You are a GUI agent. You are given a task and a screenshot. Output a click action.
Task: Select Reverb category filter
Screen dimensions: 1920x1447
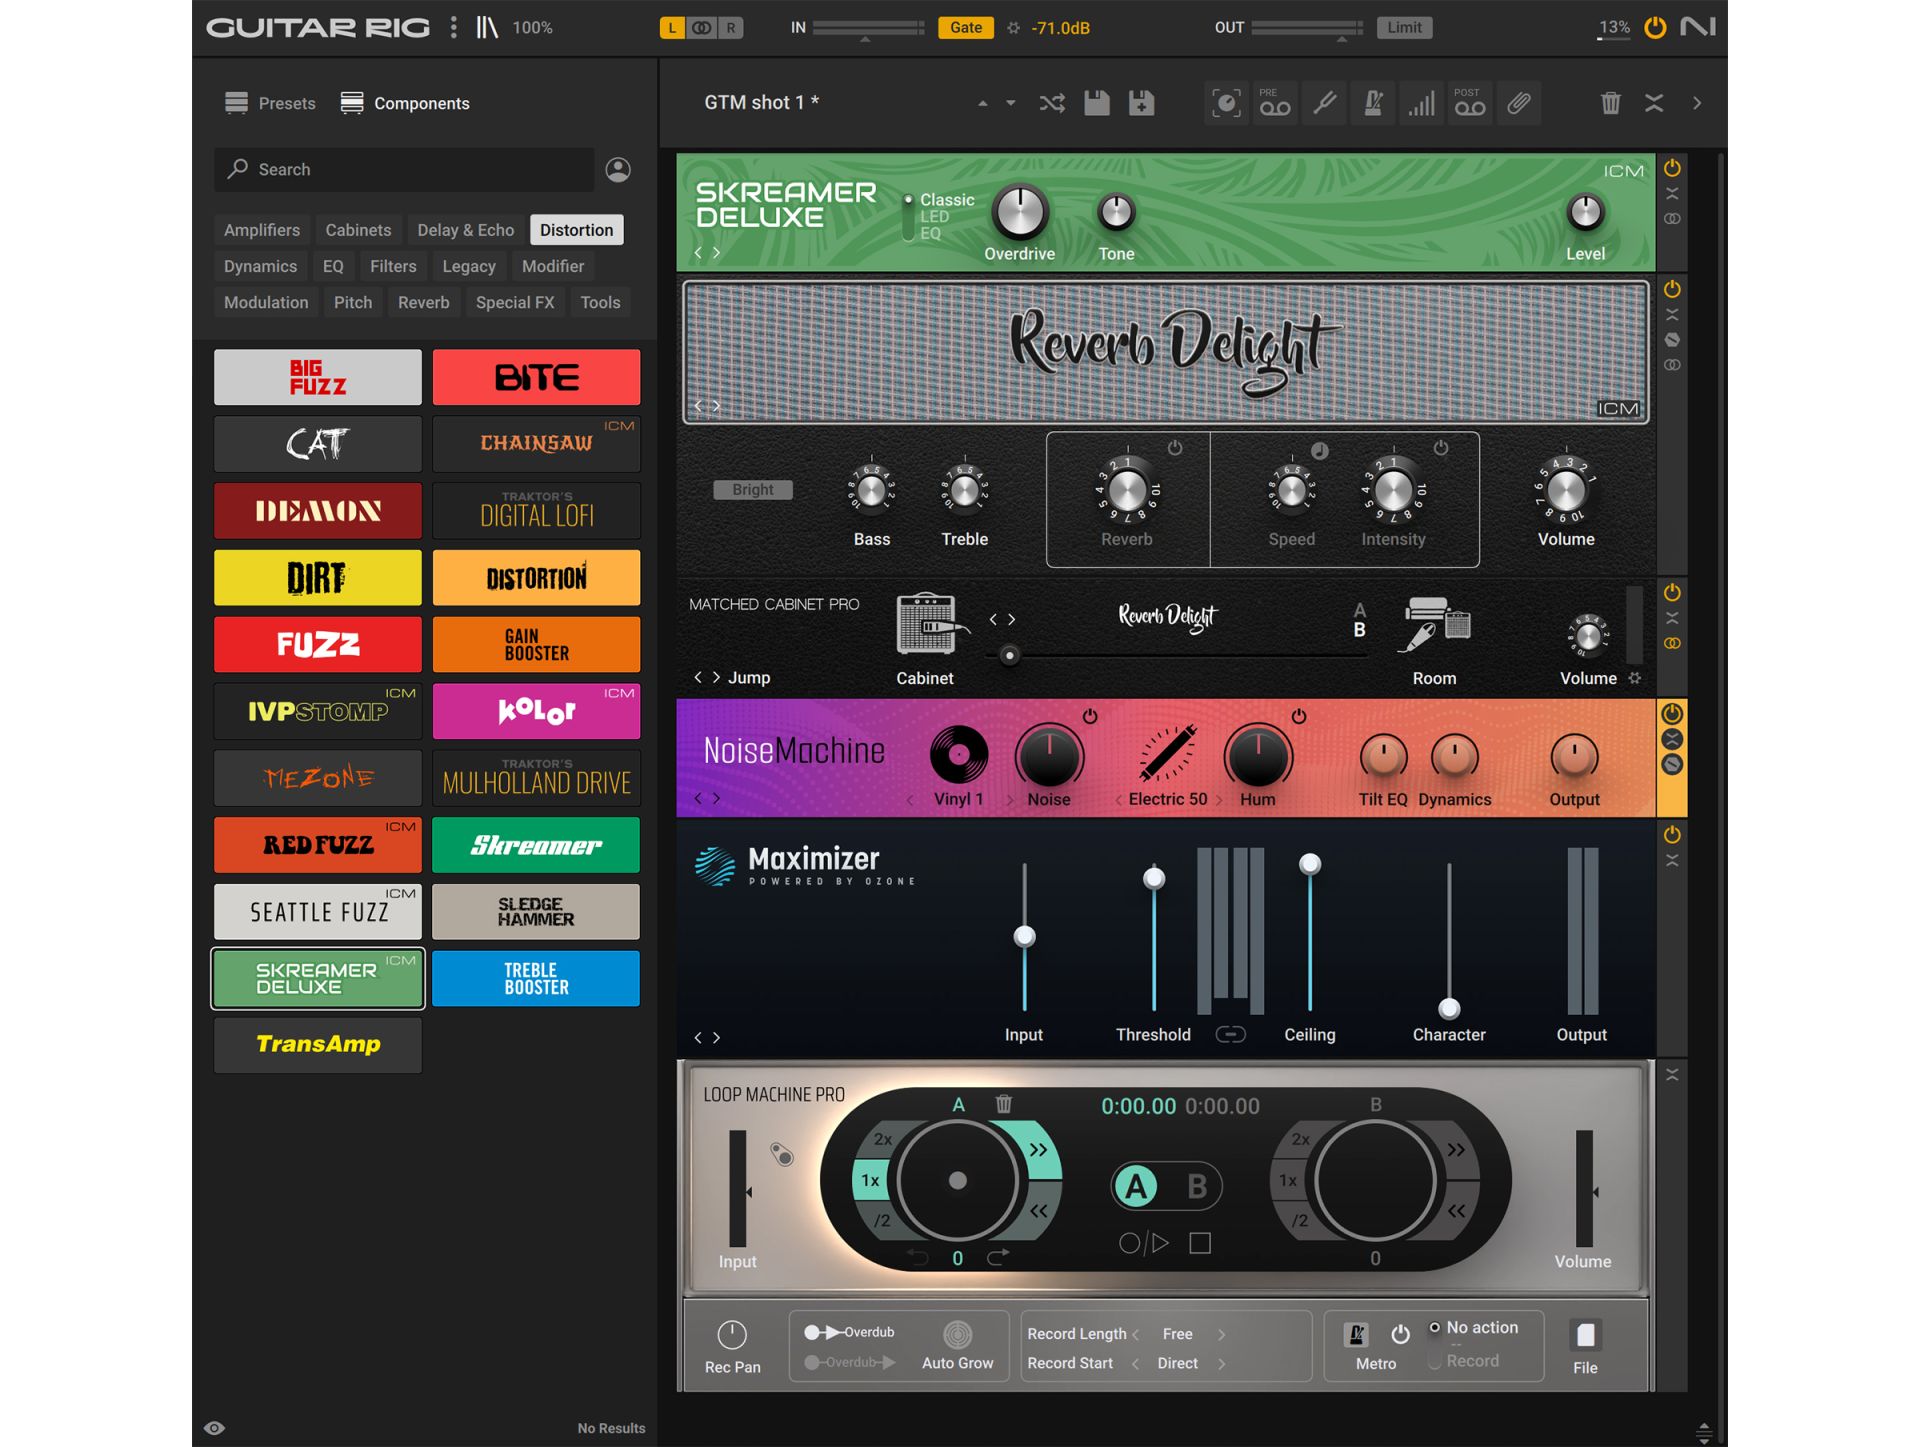coord(424,302)
